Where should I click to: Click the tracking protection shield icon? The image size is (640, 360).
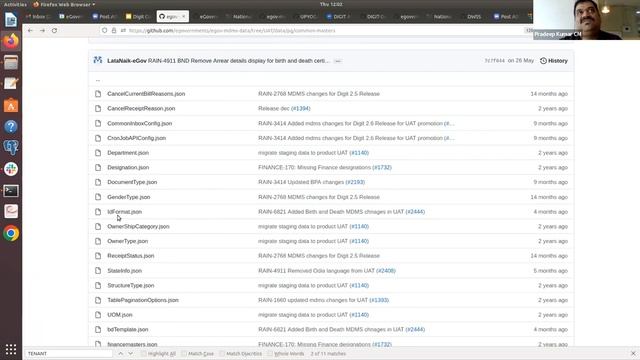[105, 31]
